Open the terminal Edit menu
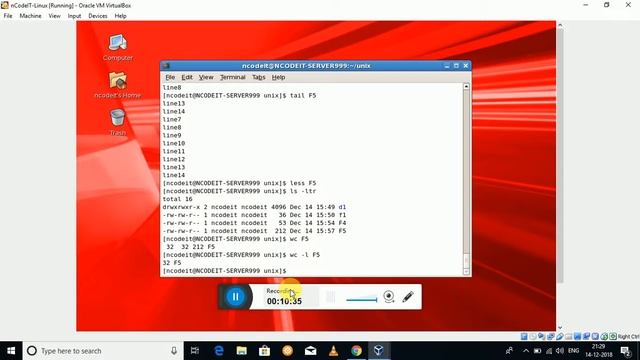 187,77
